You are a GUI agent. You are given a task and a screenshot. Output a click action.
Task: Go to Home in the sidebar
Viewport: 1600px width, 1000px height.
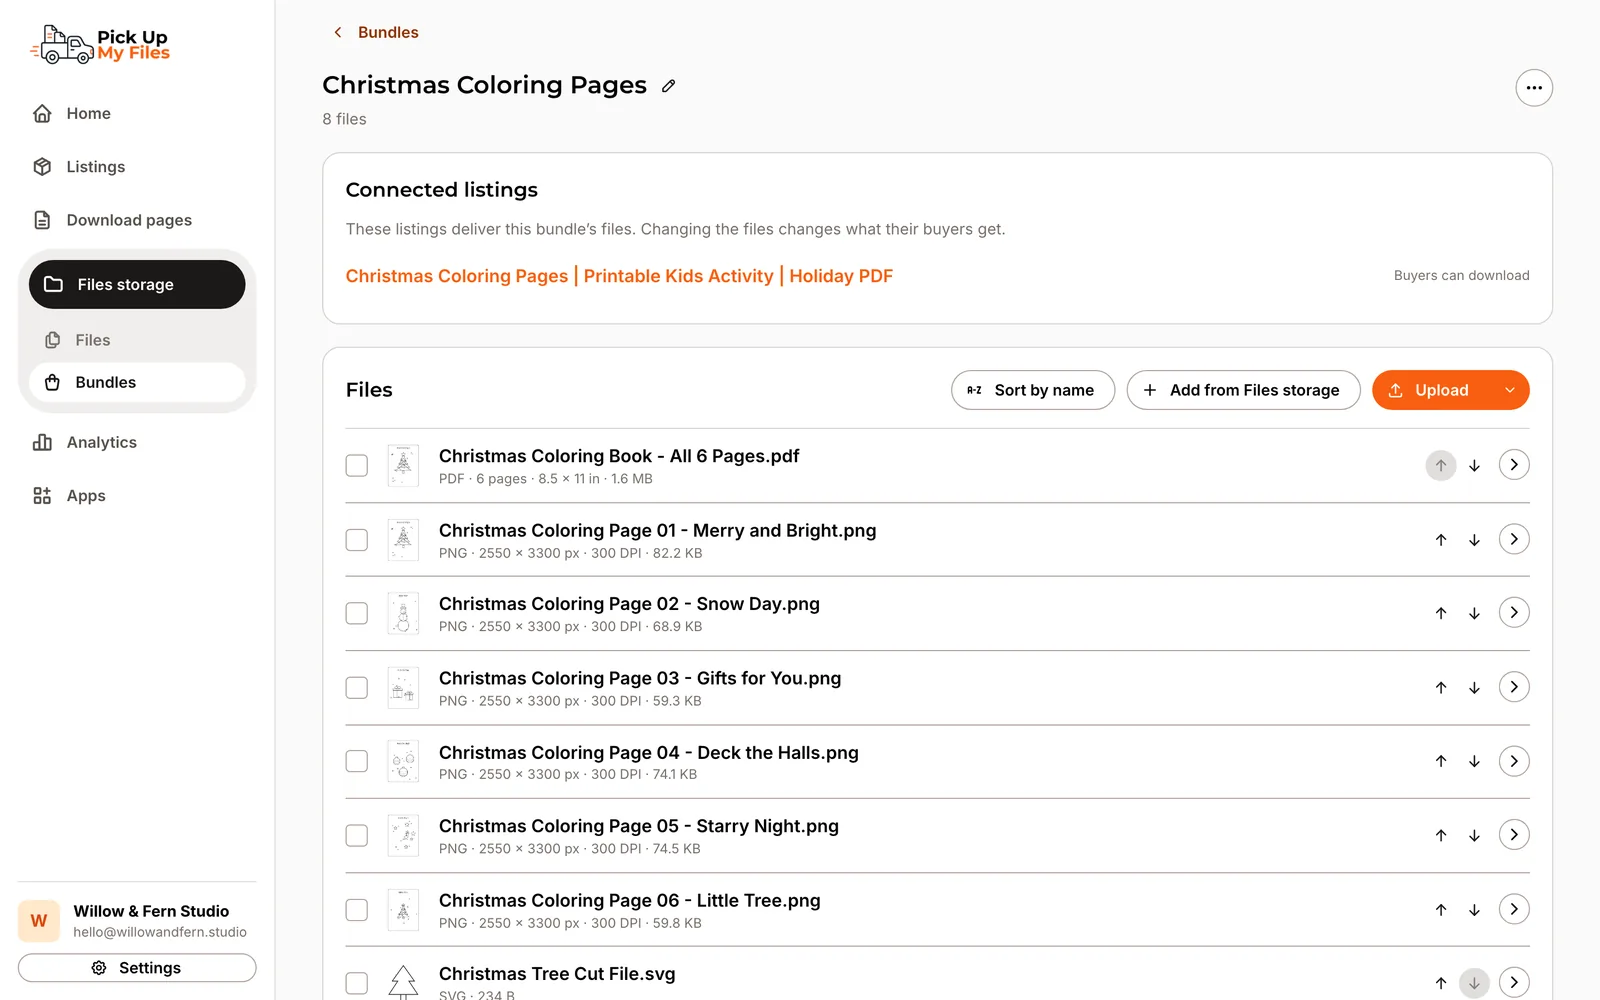(x=88, y=114)
